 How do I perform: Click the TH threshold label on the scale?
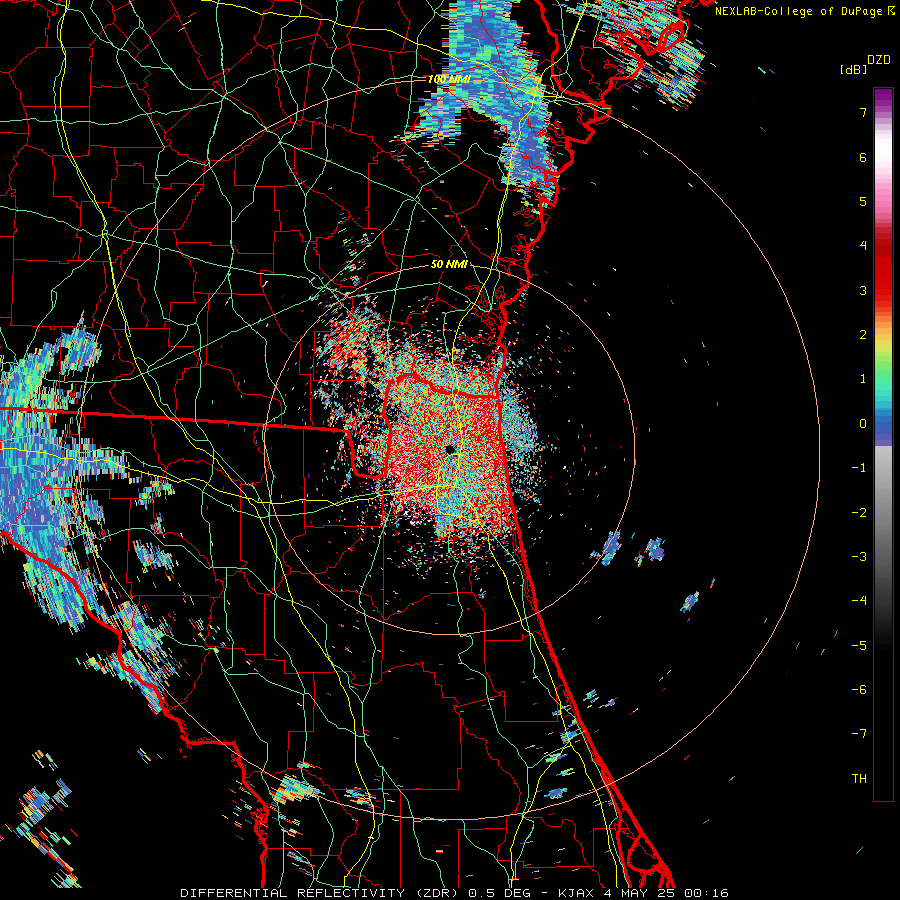tap(859, 779)
